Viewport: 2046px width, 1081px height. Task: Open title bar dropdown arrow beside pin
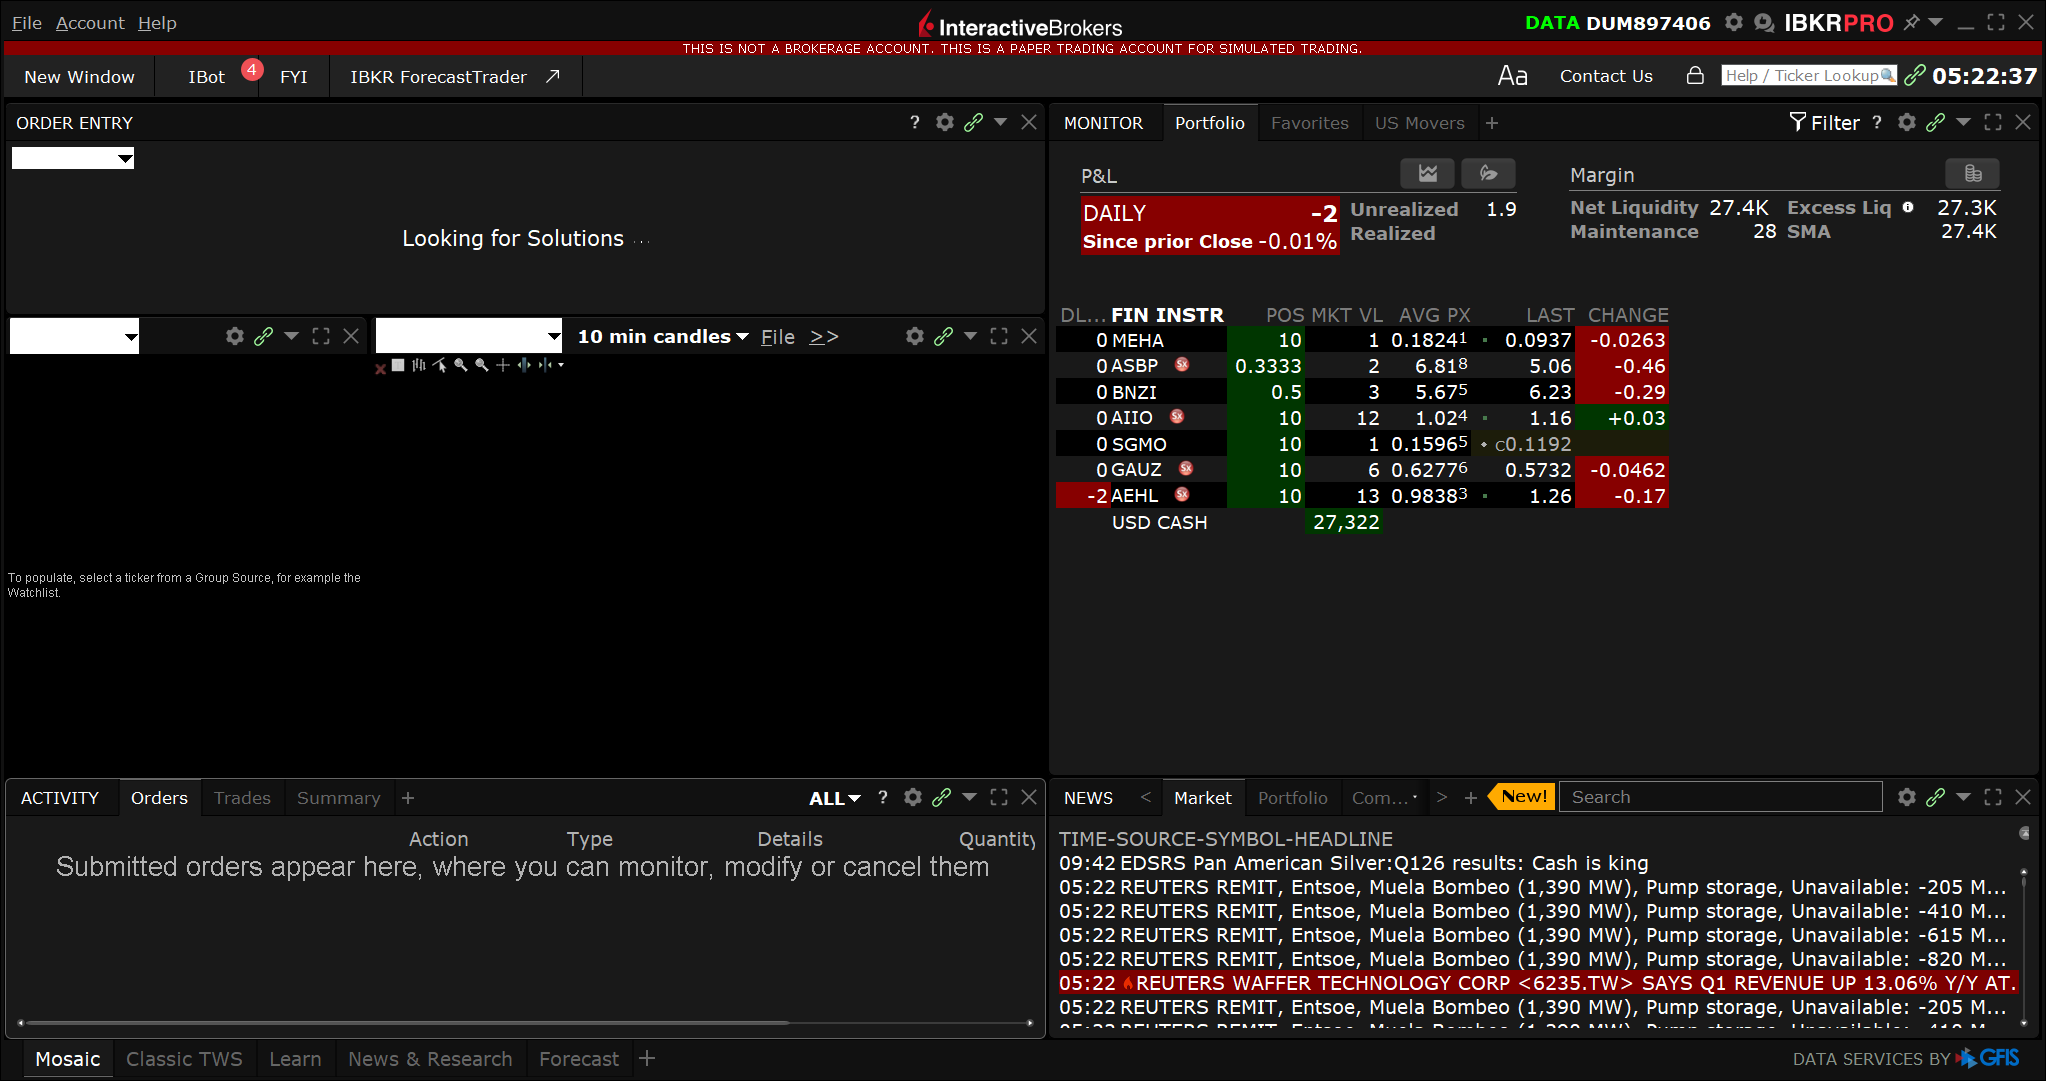coord(1935,22)
